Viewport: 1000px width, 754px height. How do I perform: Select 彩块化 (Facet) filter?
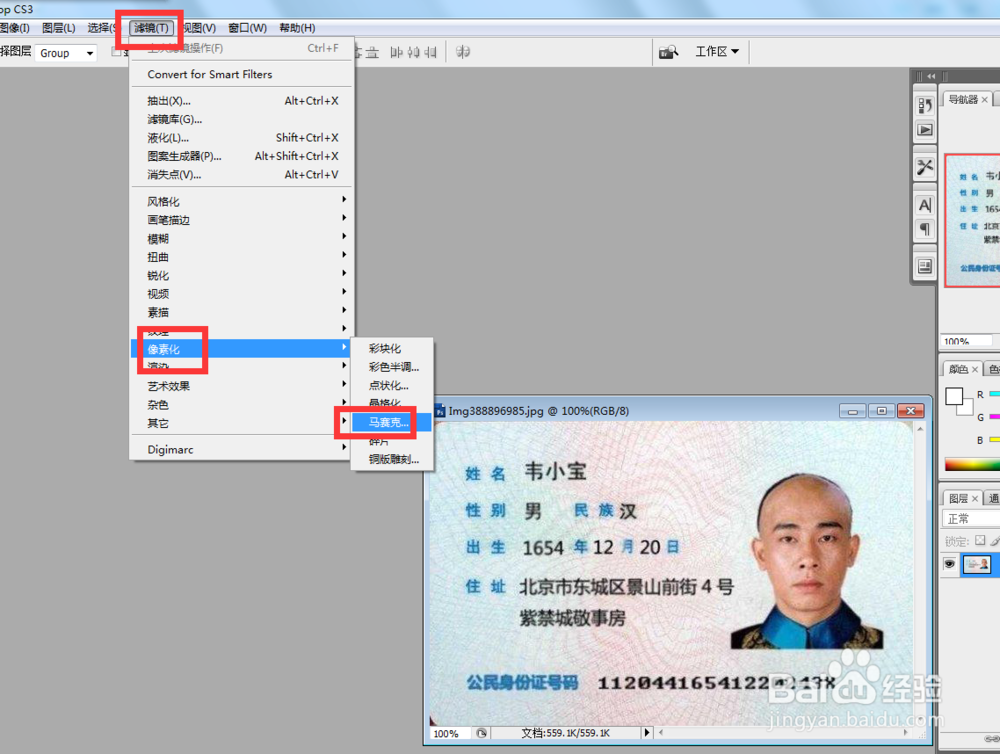[x=392, y=348]
